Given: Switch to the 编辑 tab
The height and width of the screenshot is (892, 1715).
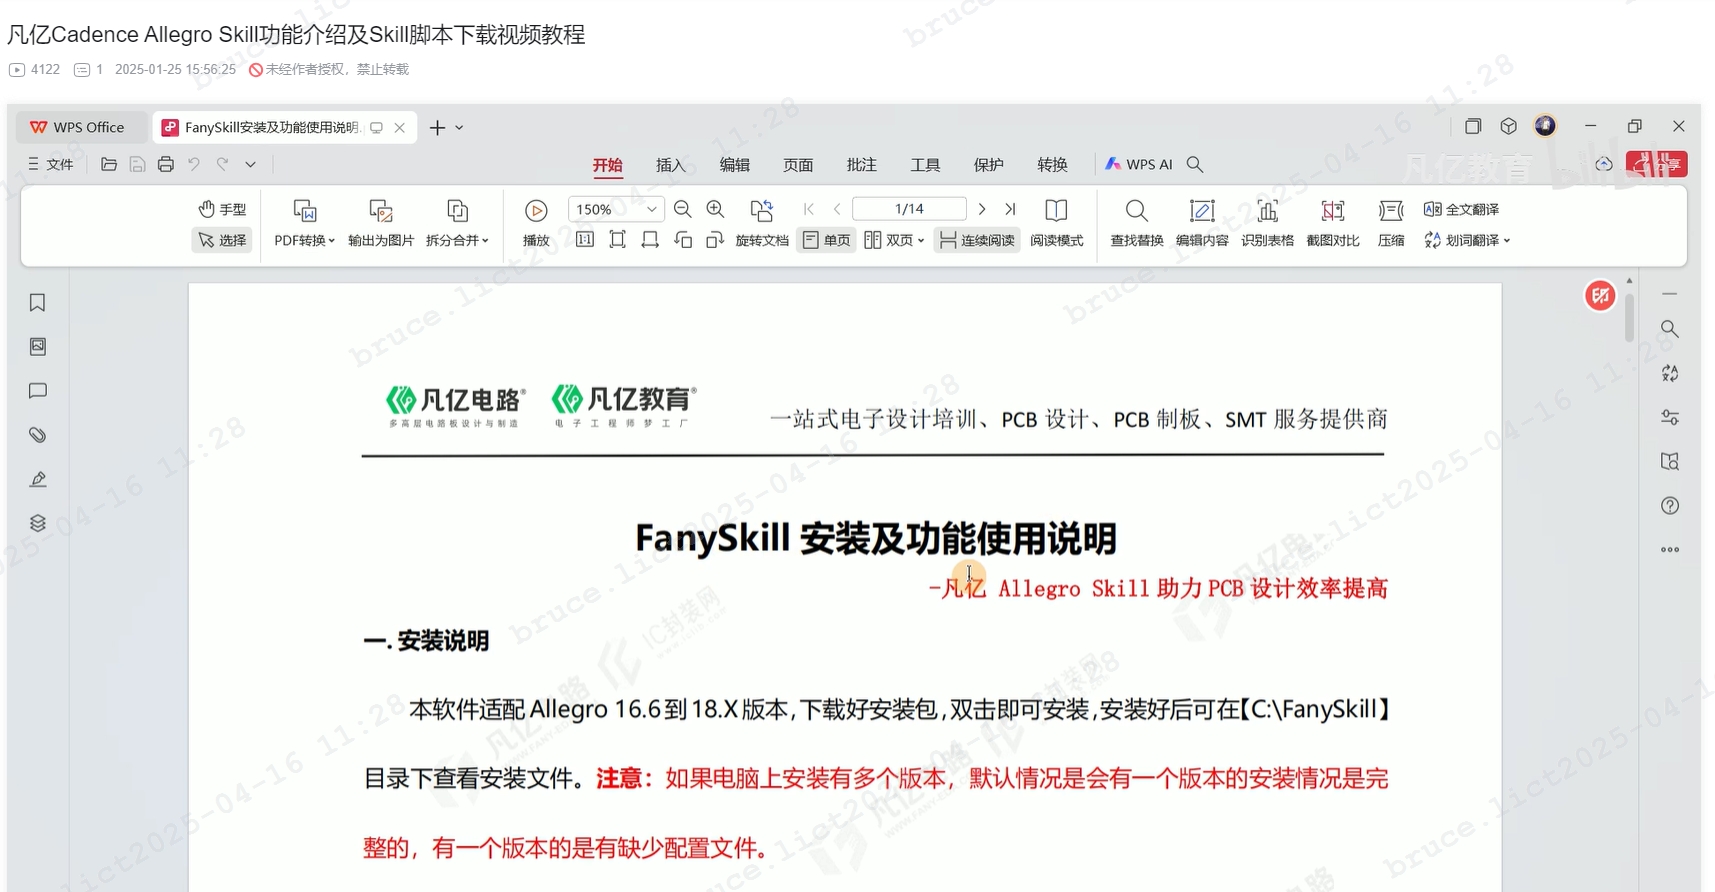Looking at the screenshot, I should tap(734, 165).
